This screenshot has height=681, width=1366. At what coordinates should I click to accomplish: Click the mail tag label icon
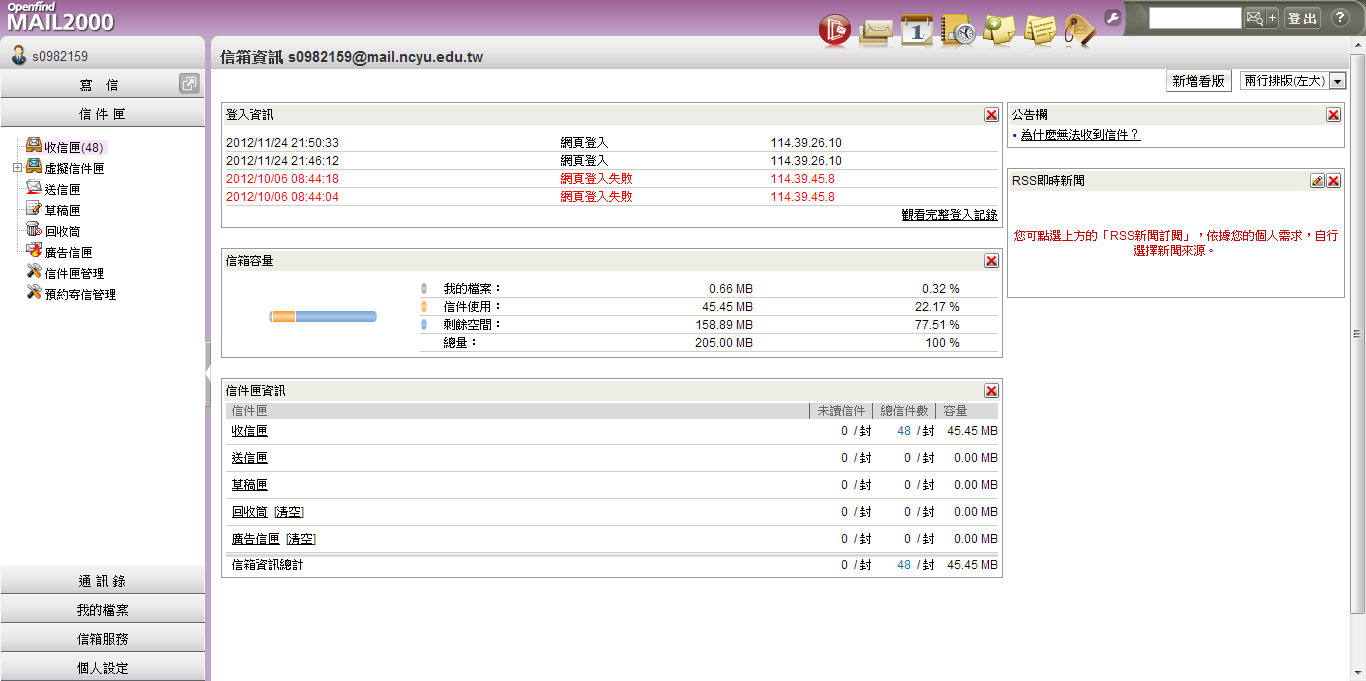coord(1080,30)
